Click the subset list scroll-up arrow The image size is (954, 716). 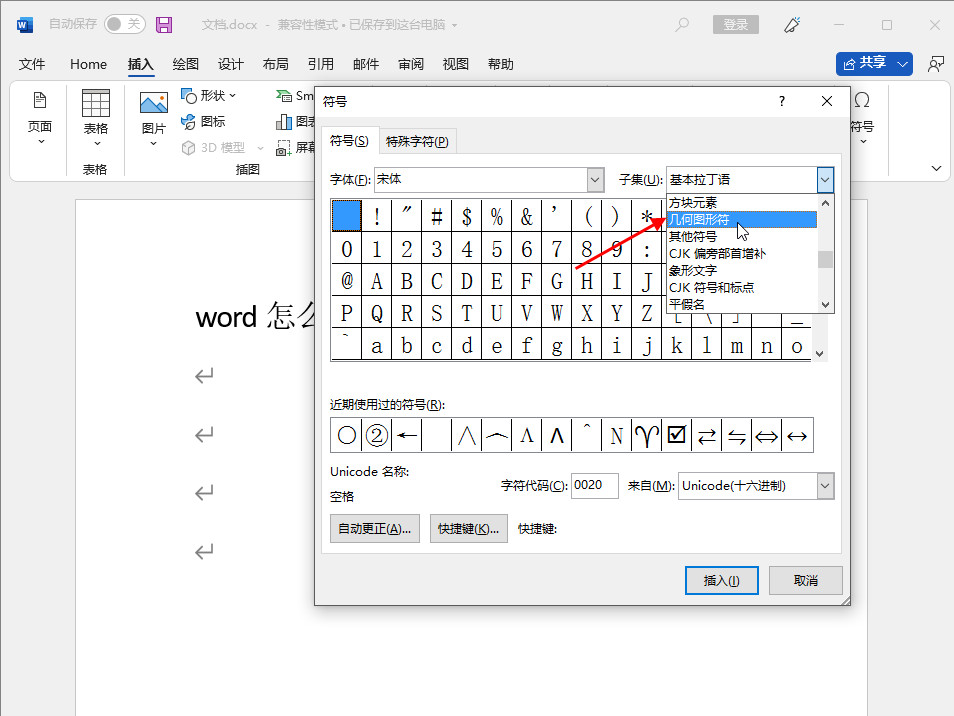826,203
